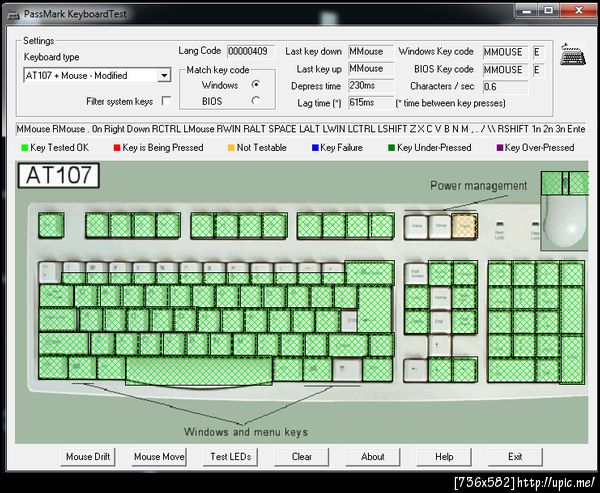Click the Characters / sec field showing 0.6

point(505,87)
